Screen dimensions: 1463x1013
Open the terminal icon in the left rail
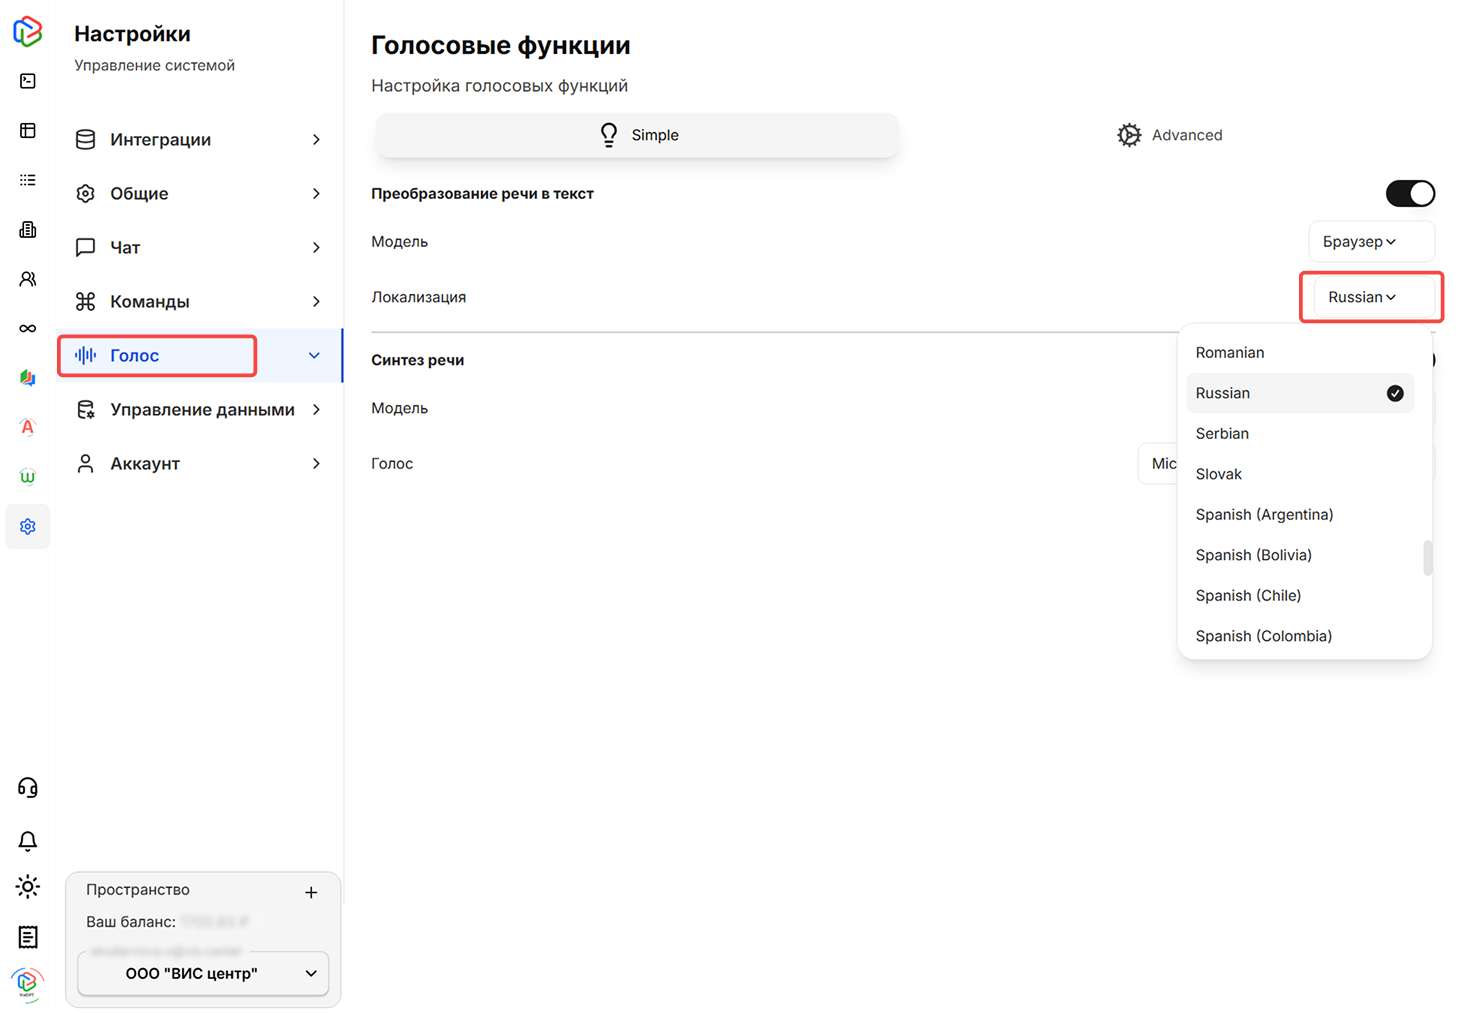pyautogui.click(x=28, y=81)
